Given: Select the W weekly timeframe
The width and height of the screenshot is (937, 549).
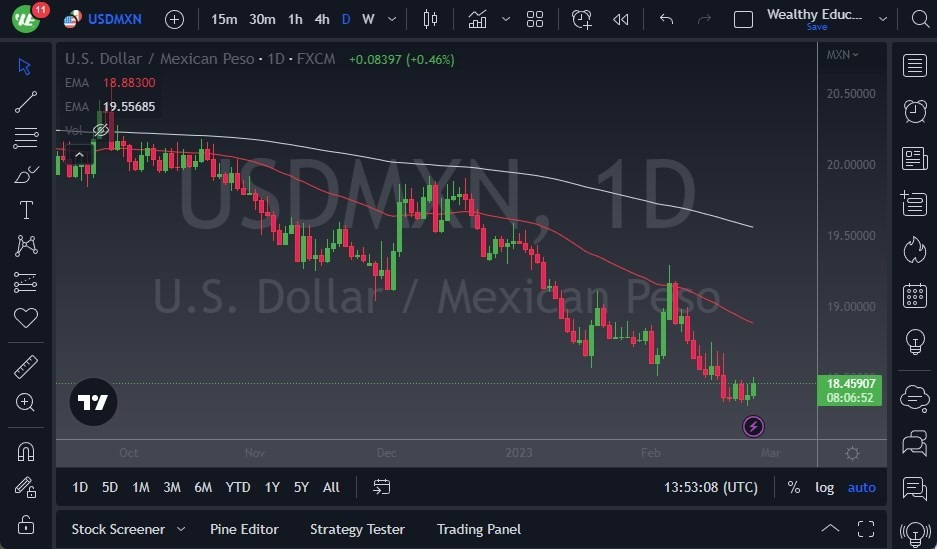Looking at the screenshot, I should coord(368,20).
